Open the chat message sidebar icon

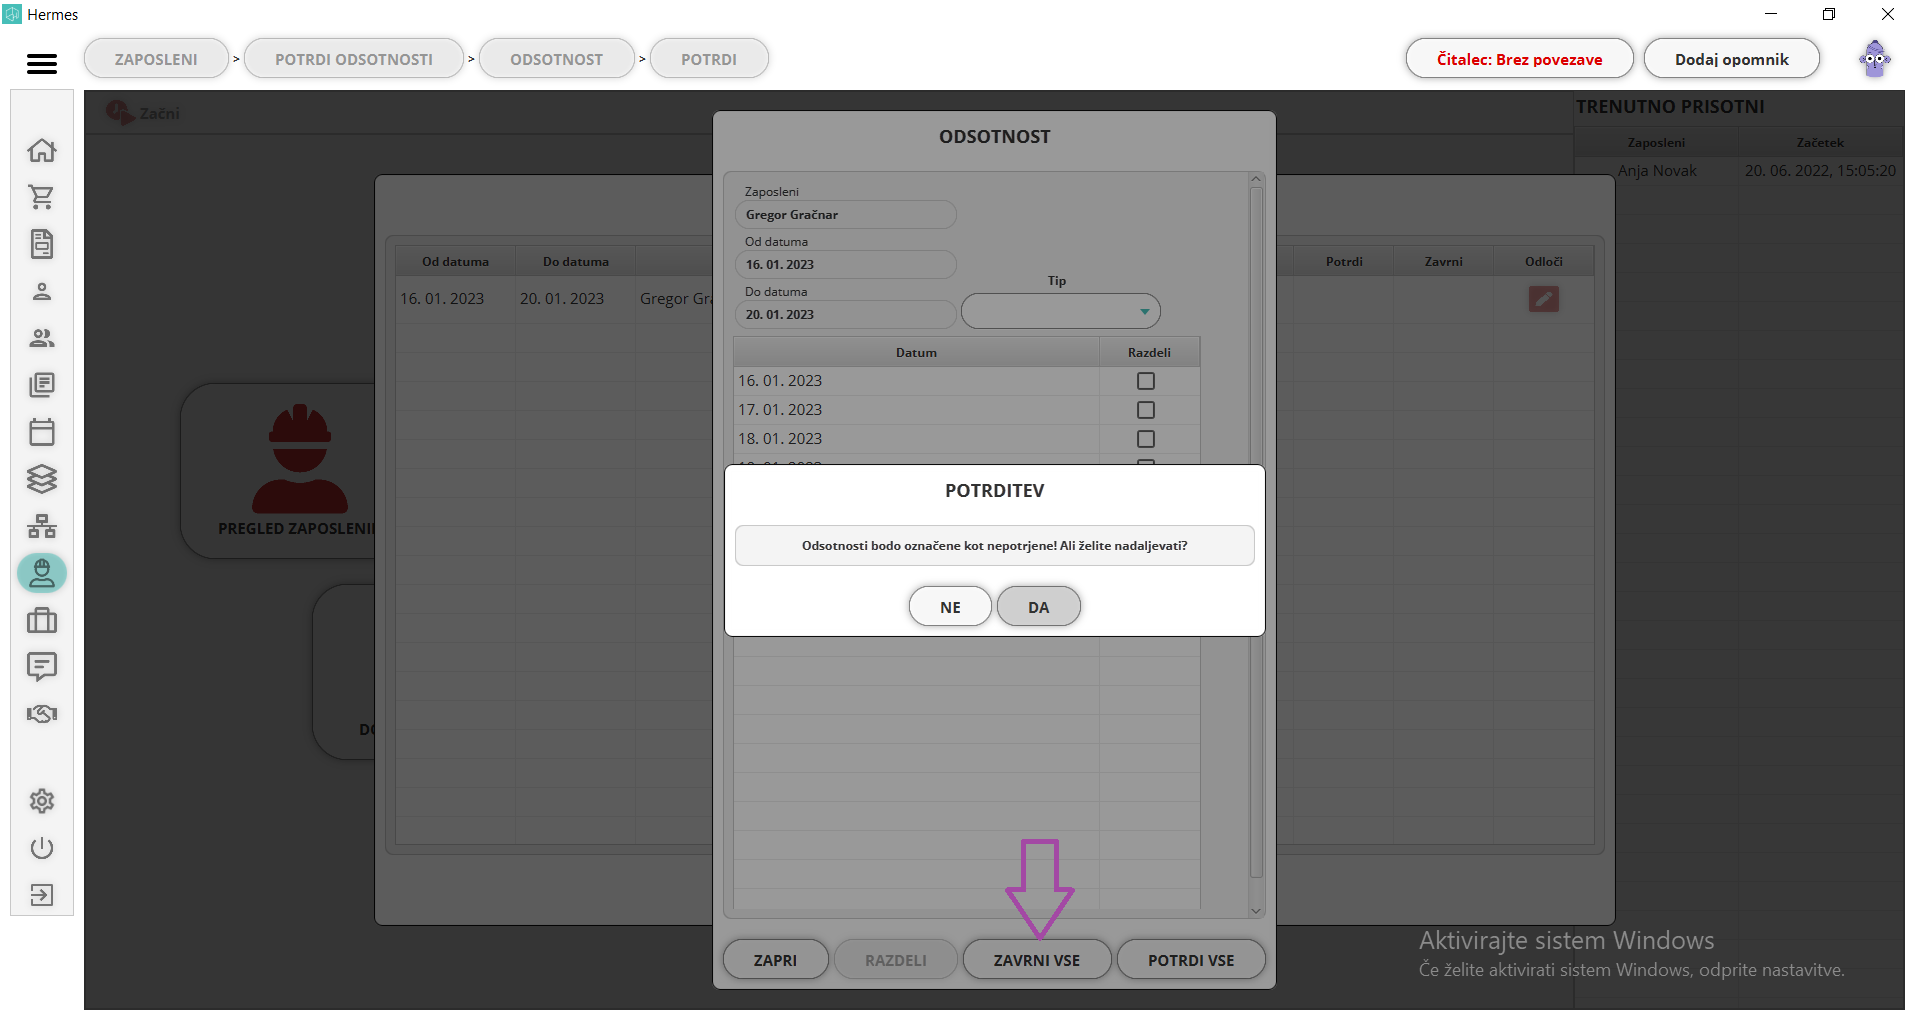[x=42, y=667]
